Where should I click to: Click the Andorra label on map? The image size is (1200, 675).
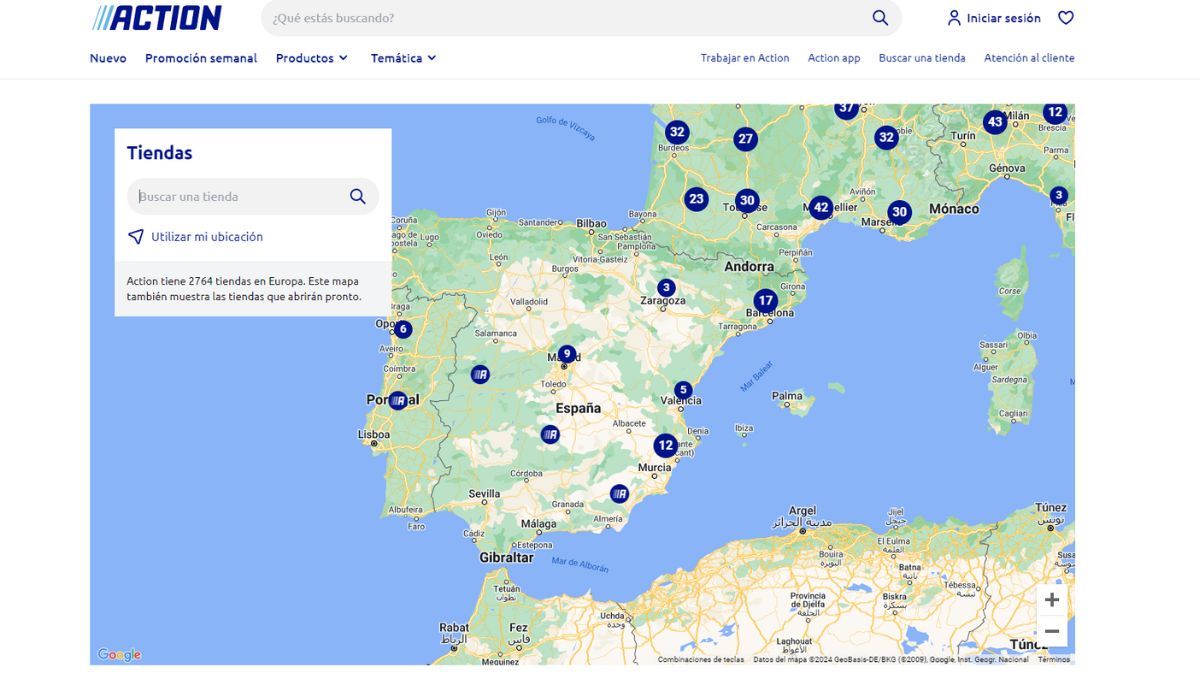pyautogui.click(x=749, y=267)
